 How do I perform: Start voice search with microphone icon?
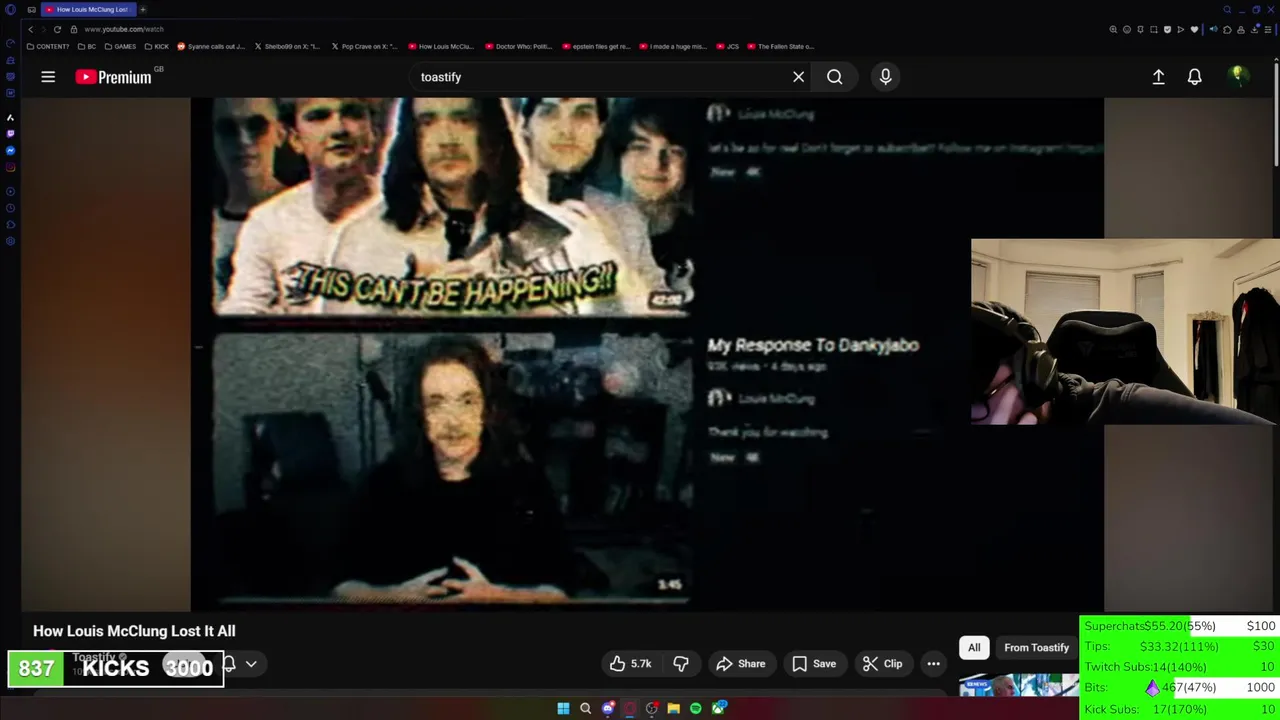point(885,77)
